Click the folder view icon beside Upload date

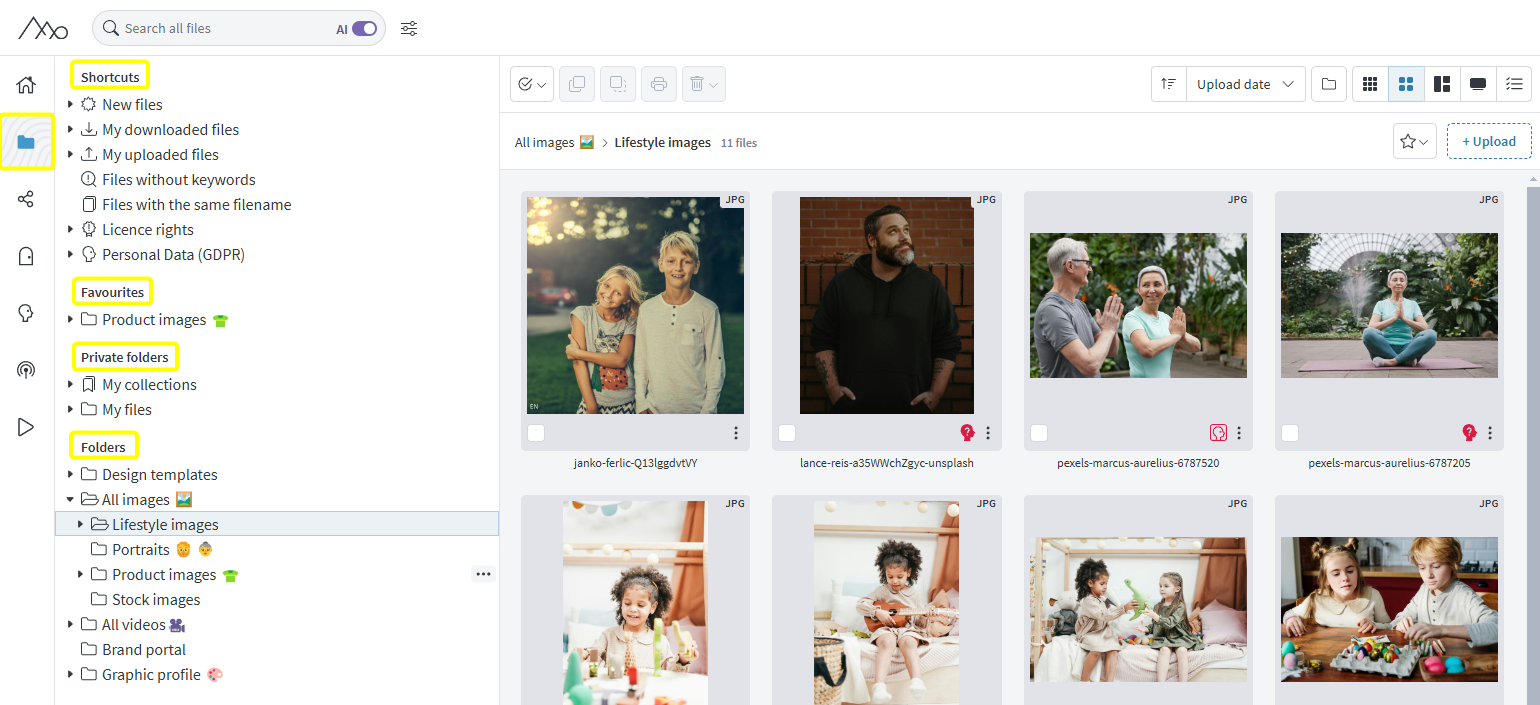[x=1329, y=85]
